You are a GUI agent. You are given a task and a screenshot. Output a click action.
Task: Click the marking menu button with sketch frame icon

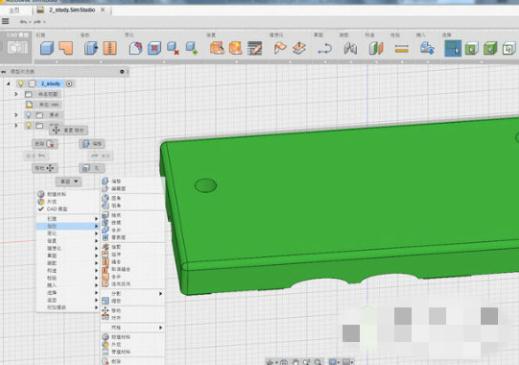pyautogui.click(x=92, y=168)
